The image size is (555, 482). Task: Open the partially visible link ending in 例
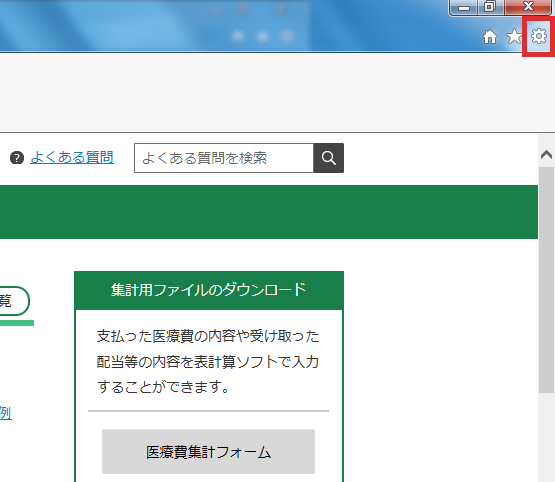tap(6, 413)
